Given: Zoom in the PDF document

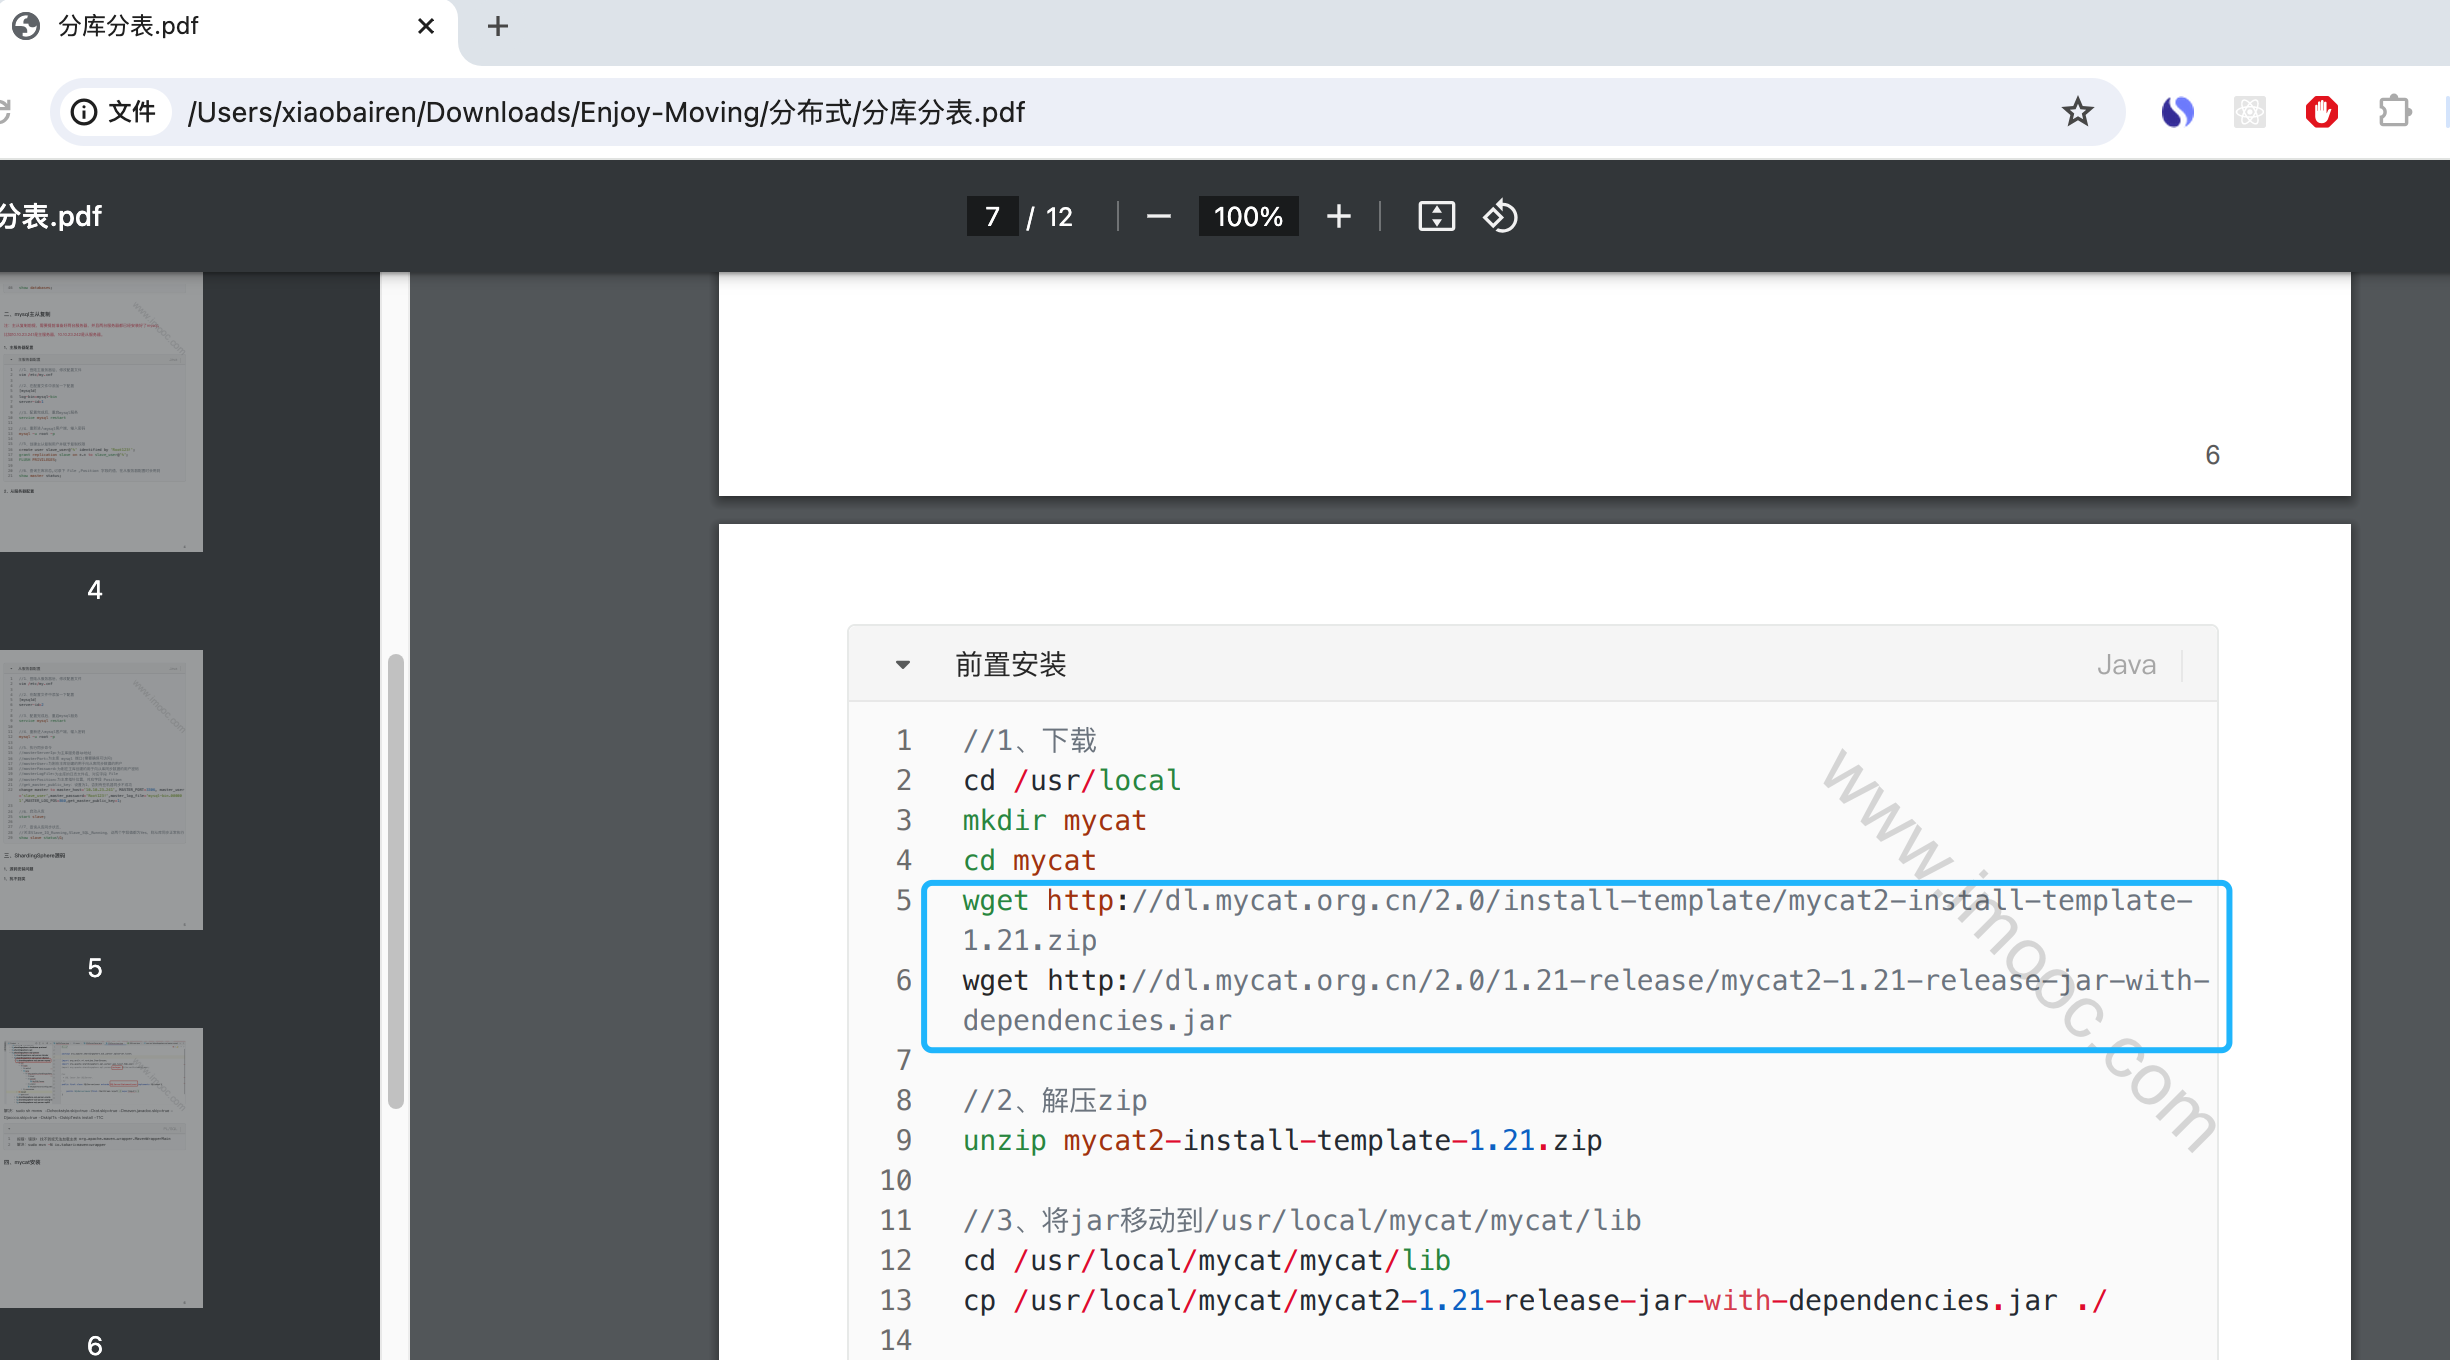Looking at the screenshot, I should point(1338,216).
